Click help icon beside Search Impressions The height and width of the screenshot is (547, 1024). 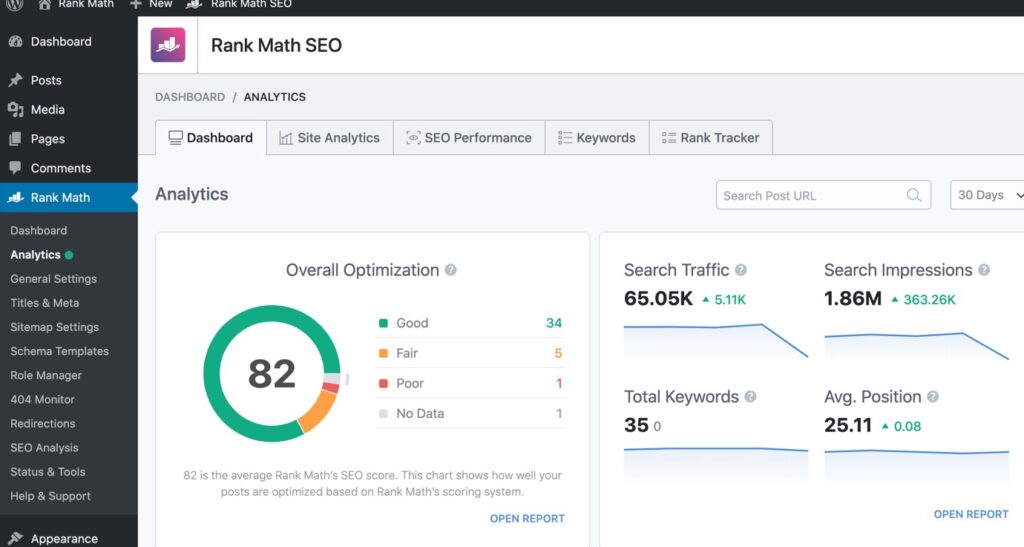pyautogui.click(x=984, y=270)
